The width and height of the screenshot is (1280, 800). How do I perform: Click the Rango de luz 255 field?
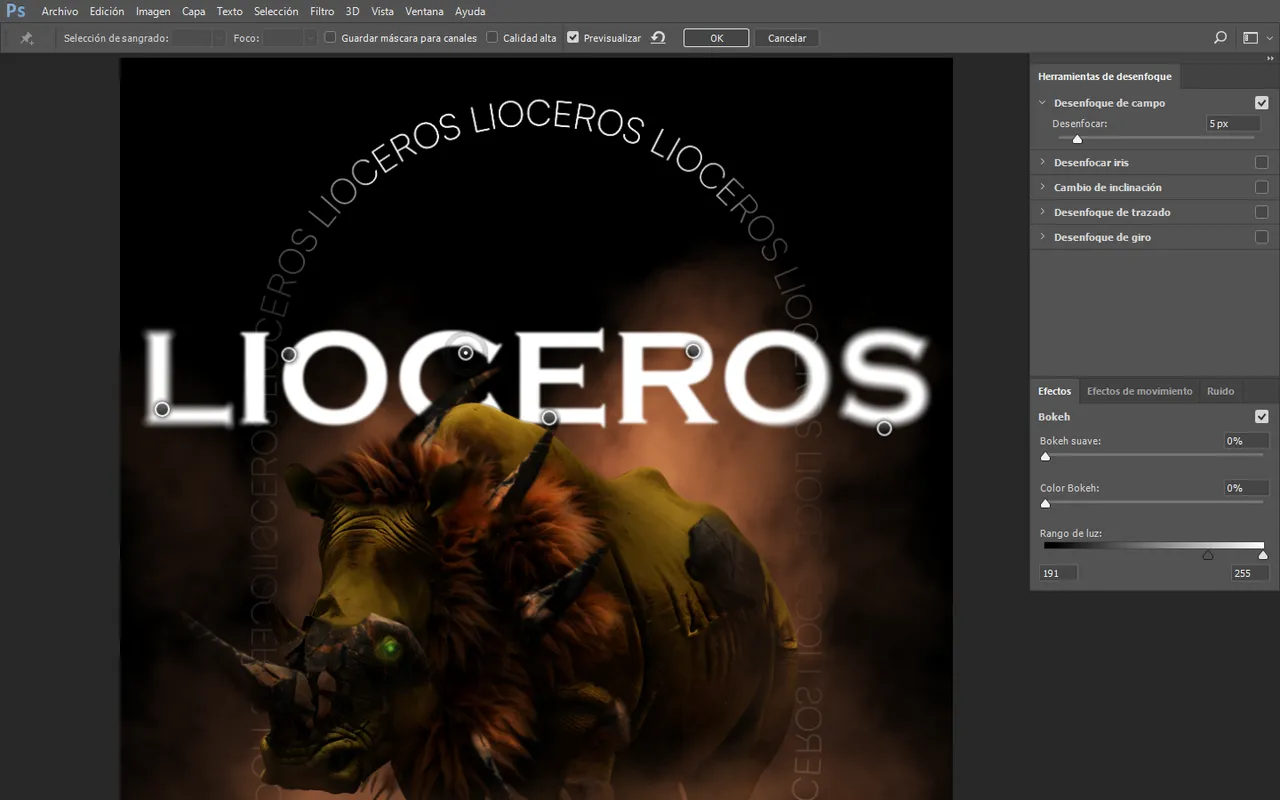click(x=1250, y=573)
